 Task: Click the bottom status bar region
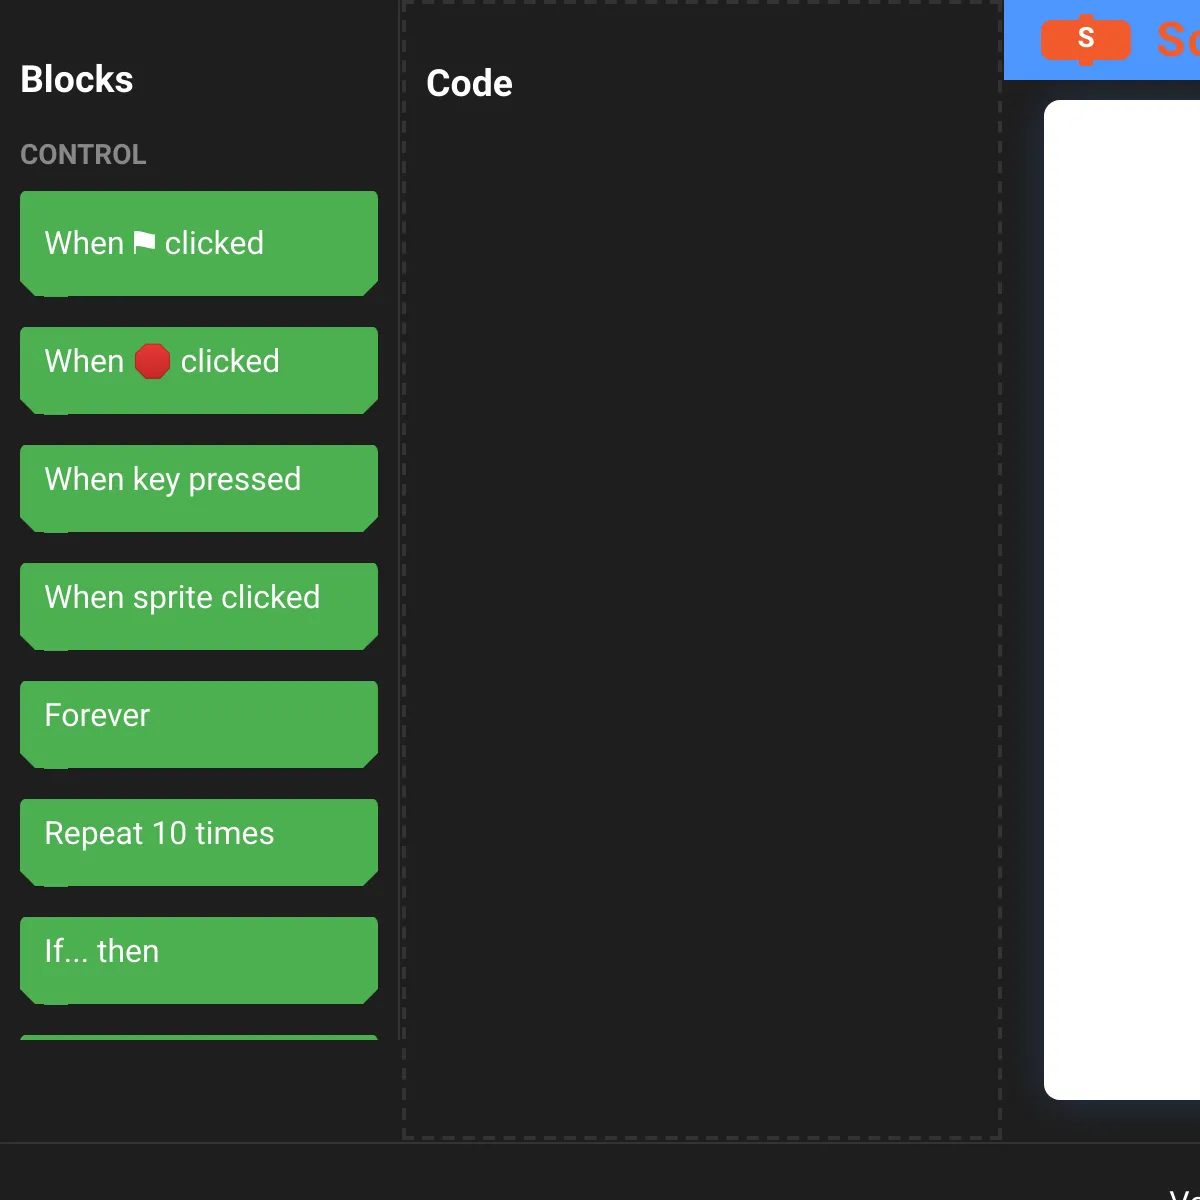pyautogui.click(x=600, y=1170)
